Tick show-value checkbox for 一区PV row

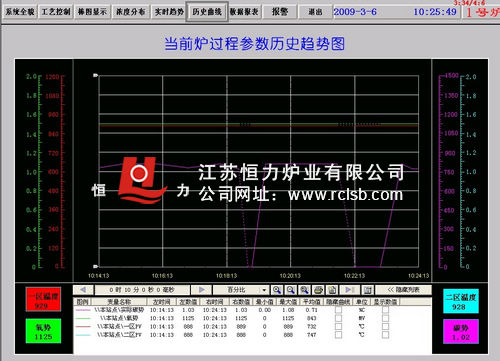click(x=385, y=326)
